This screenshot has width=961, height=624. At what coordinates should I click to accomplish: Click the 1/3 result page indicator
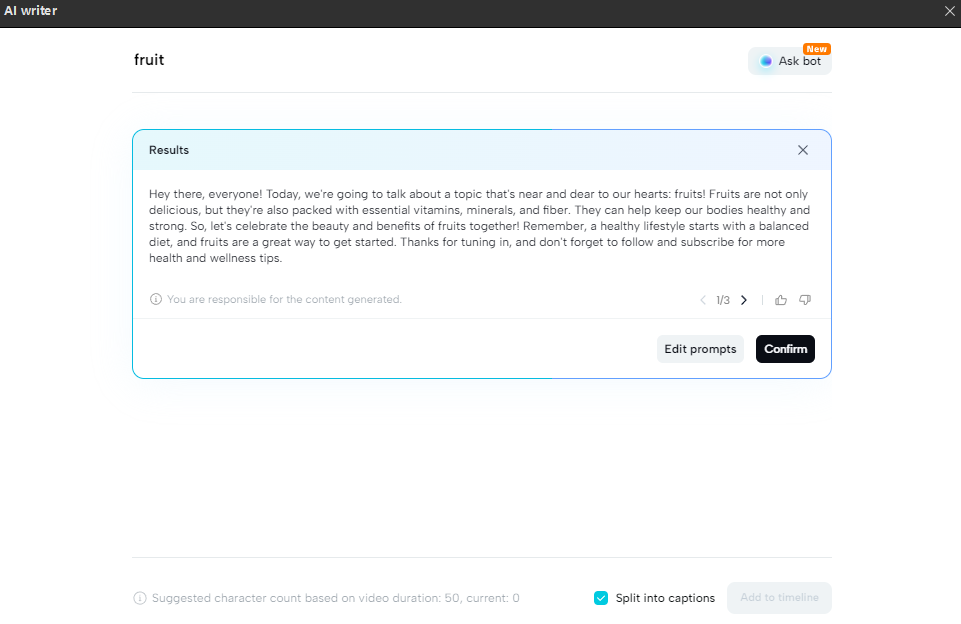(x=723, y=300)
